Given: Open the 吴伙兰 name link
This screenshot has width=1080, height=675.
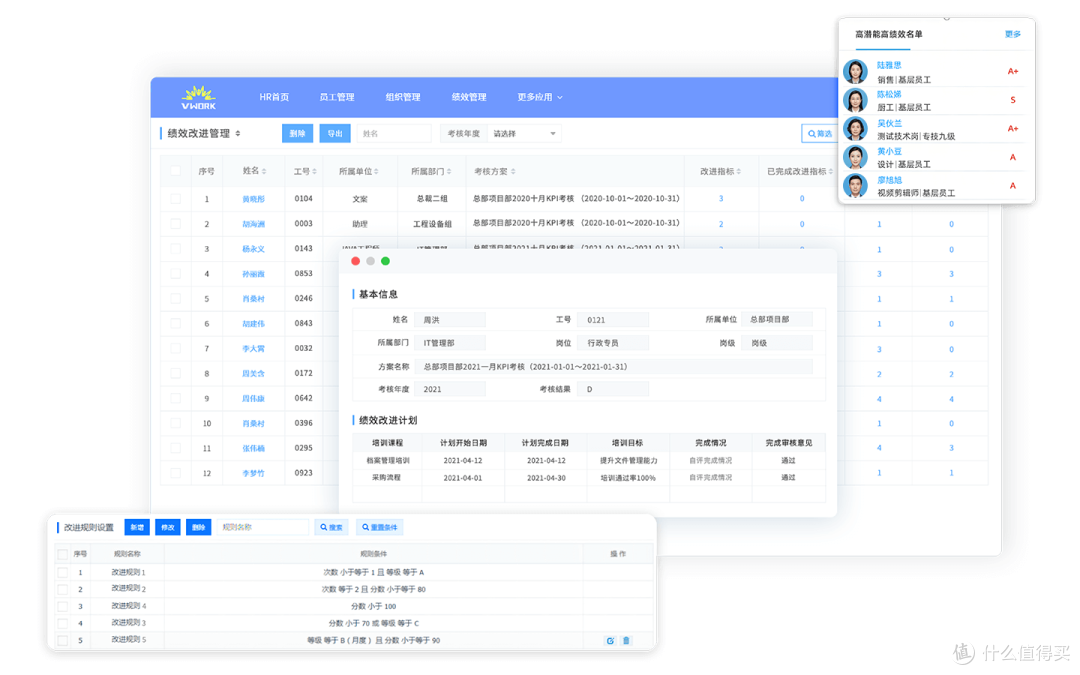Looking at the screenshot, I should tap(889, 123).
